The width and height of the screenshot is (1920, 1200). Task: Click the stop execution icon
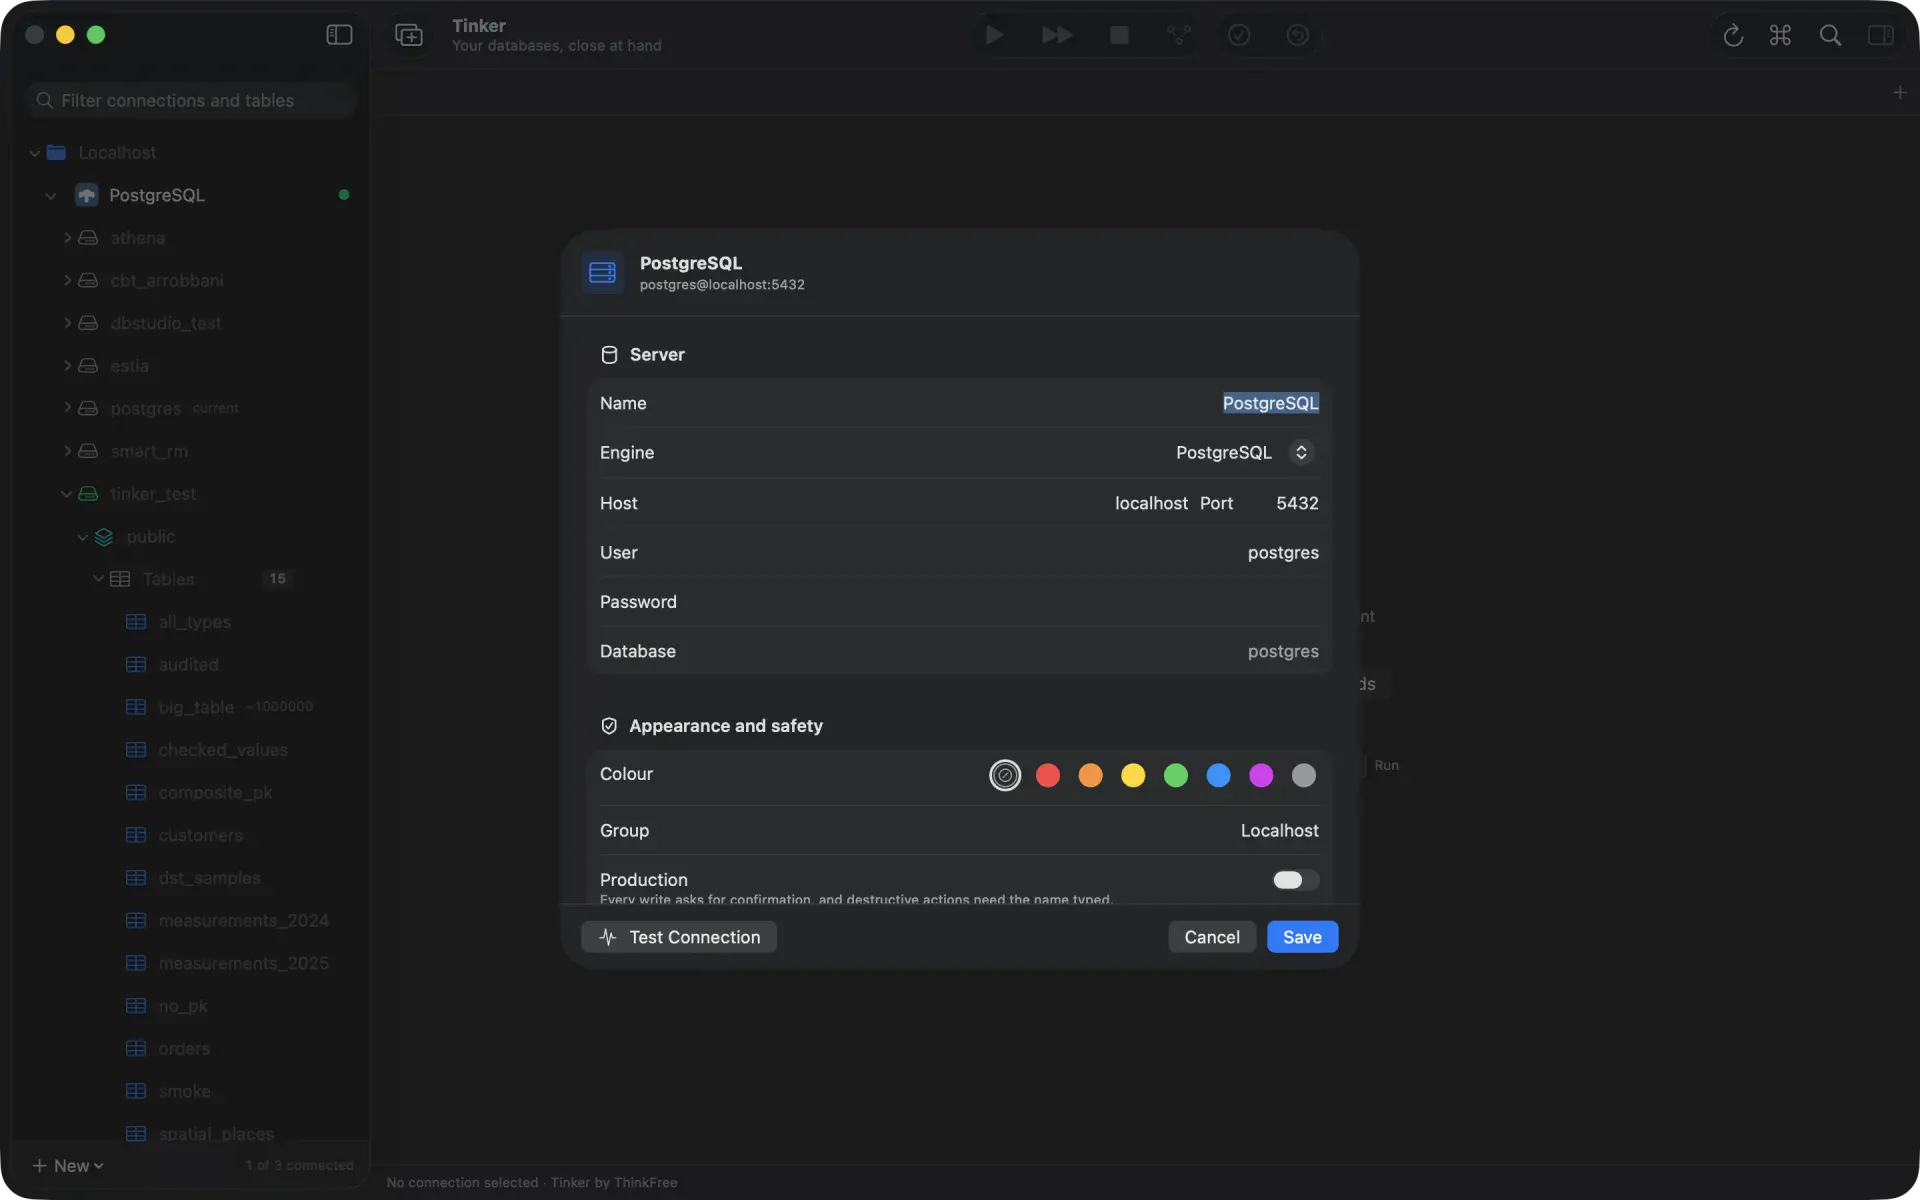[1119, 35]
